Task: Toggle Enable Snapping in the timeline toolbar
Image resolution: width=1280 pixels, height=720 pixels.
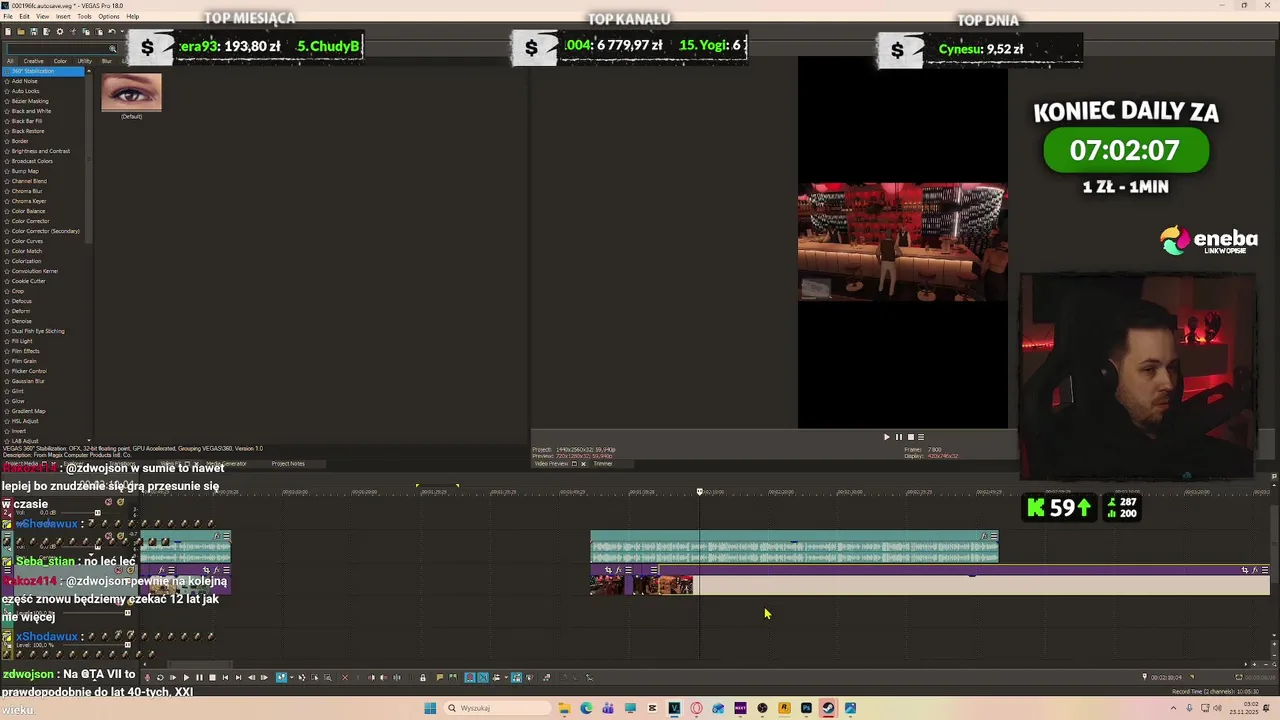Action: [x=470, y=678]
